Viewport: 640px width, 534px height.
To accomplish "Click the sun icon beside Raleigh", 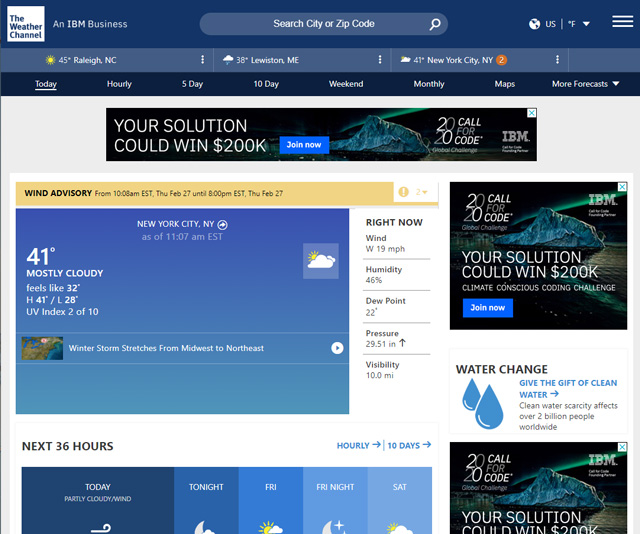I will point(51,60).
